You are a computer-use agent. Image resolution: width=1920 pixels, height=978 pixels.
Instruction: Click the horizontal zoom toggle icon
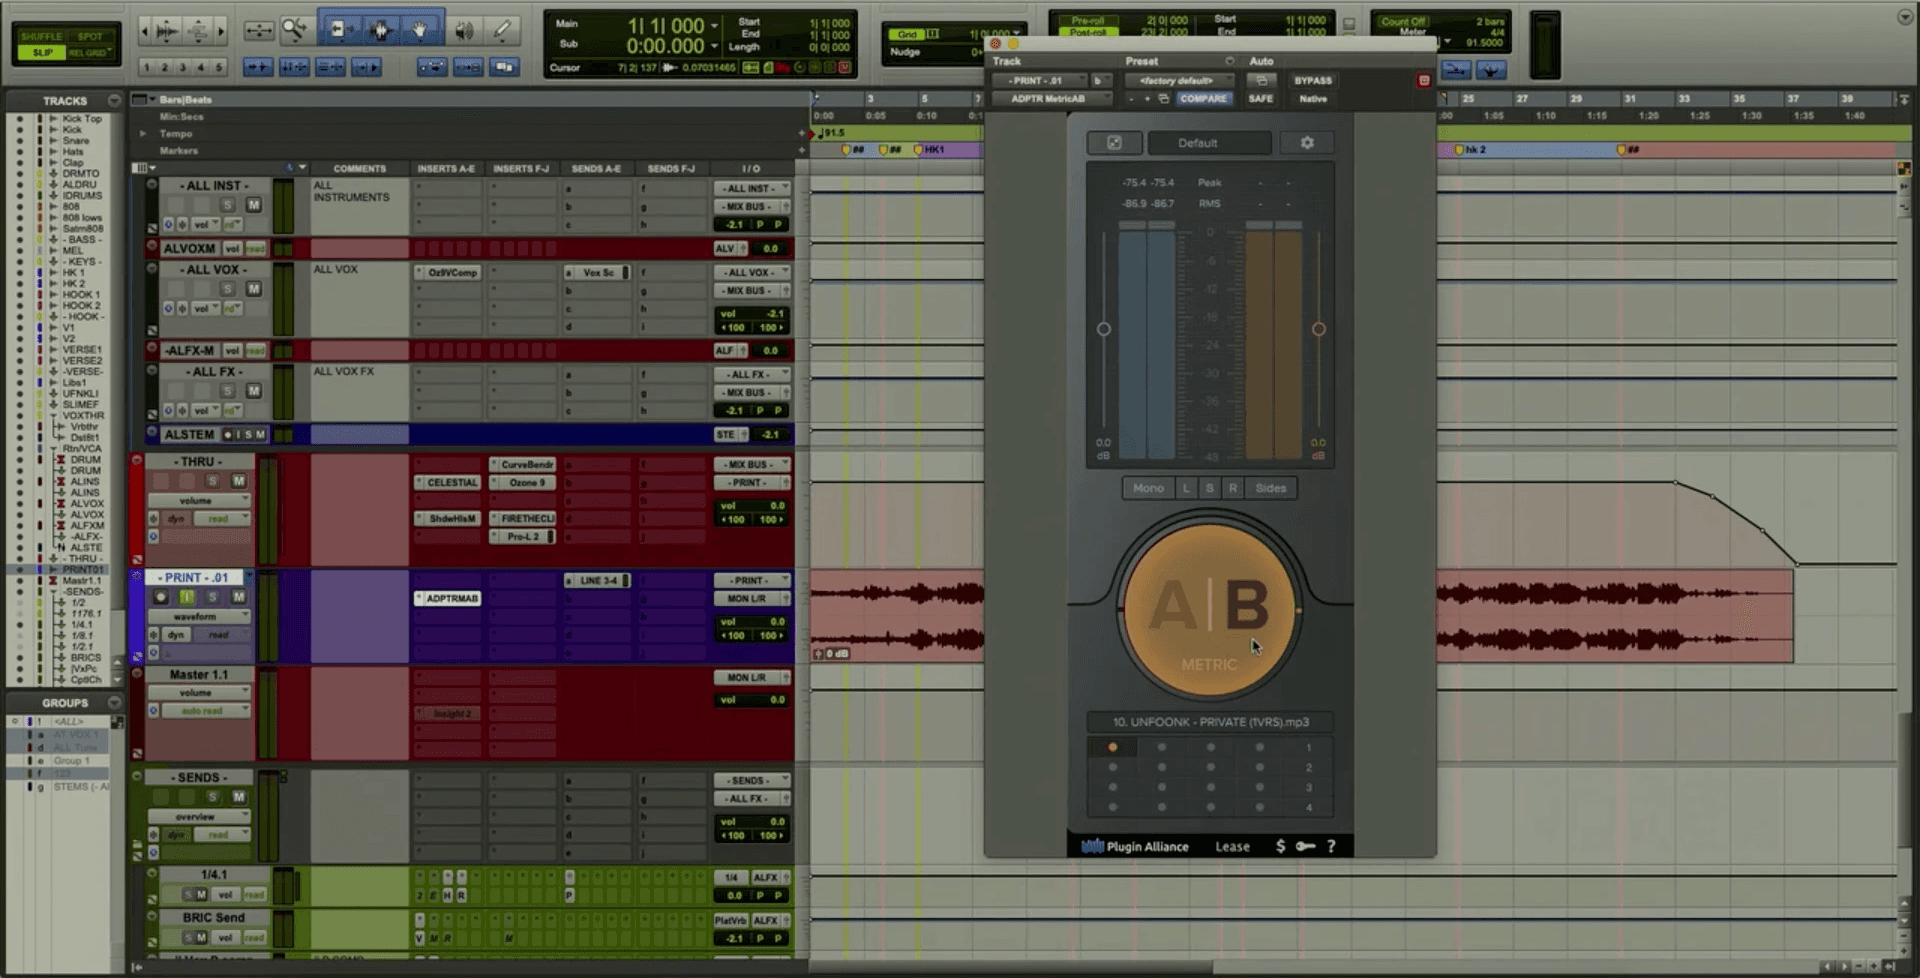[x=258, y=30]
